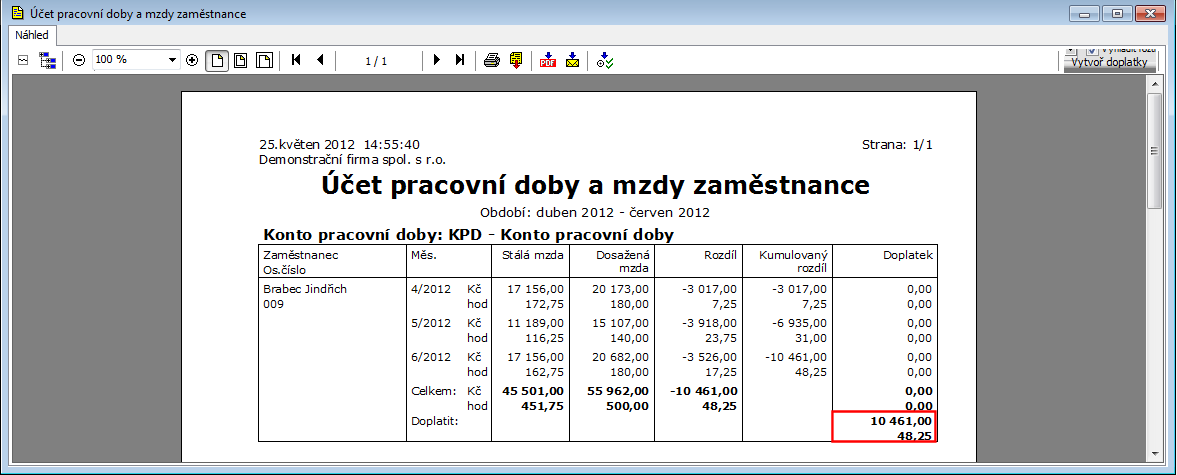Go to the previous page

click(x=320, y=61)
